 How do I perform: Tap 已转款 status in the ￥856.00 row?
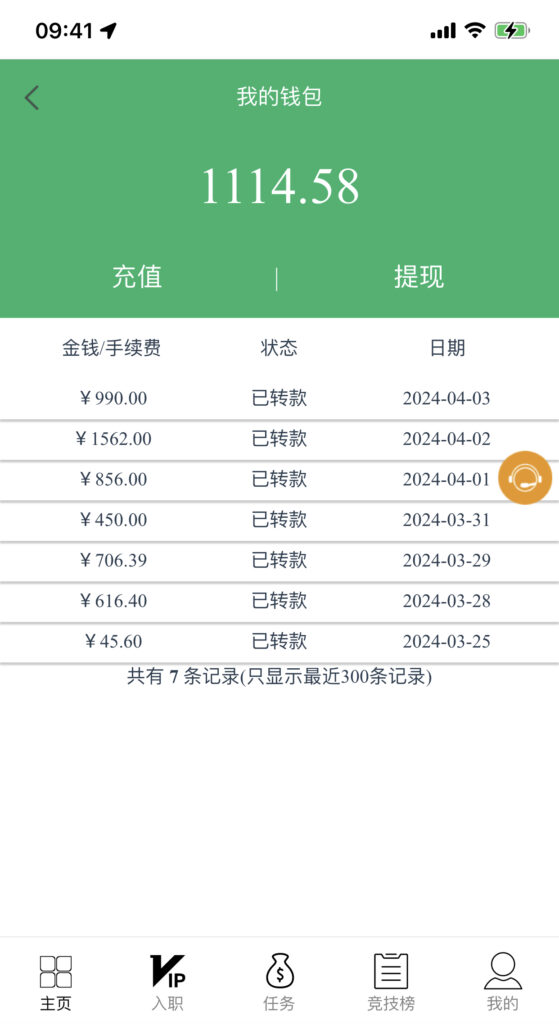280,479
